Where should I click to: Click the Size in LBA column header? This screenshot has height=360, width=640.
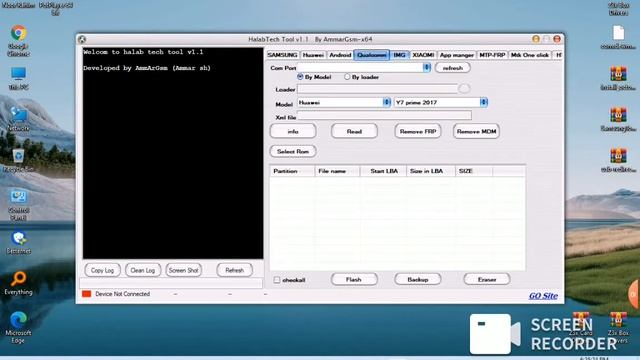[x=431, y=171]
